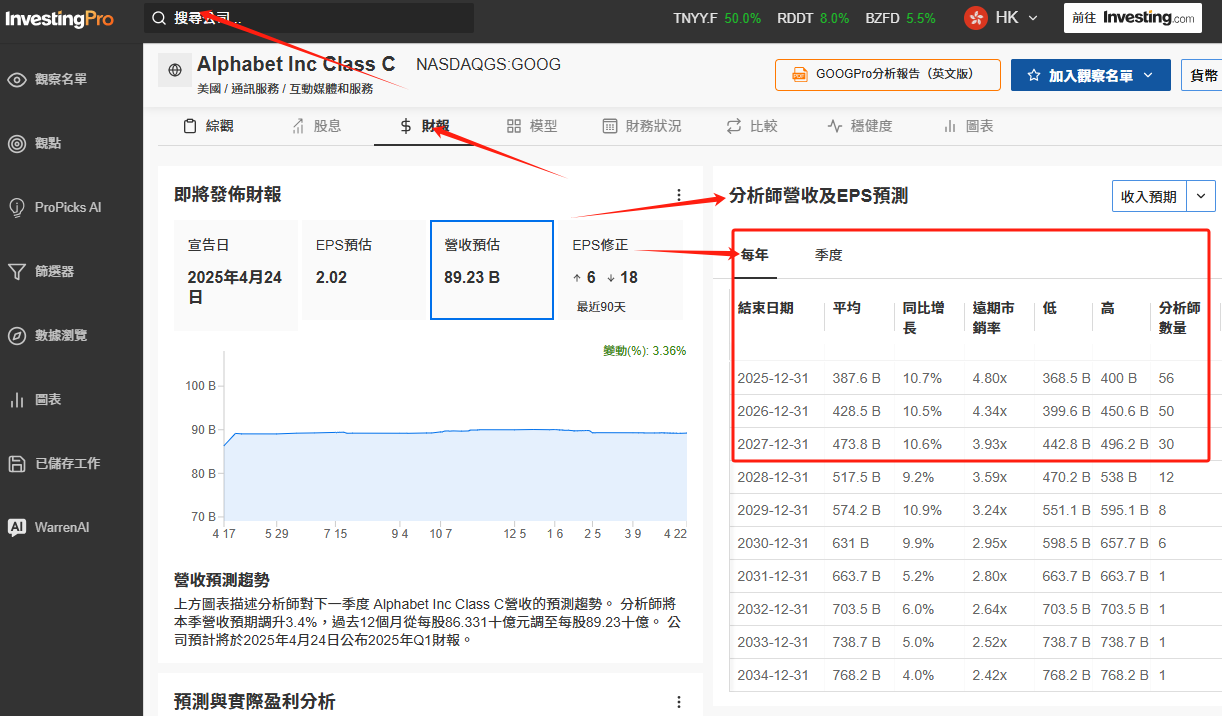Click the globe icon beside Alphabet Inc
This screenshot has height=716, width=1222.
click(175, 70)
